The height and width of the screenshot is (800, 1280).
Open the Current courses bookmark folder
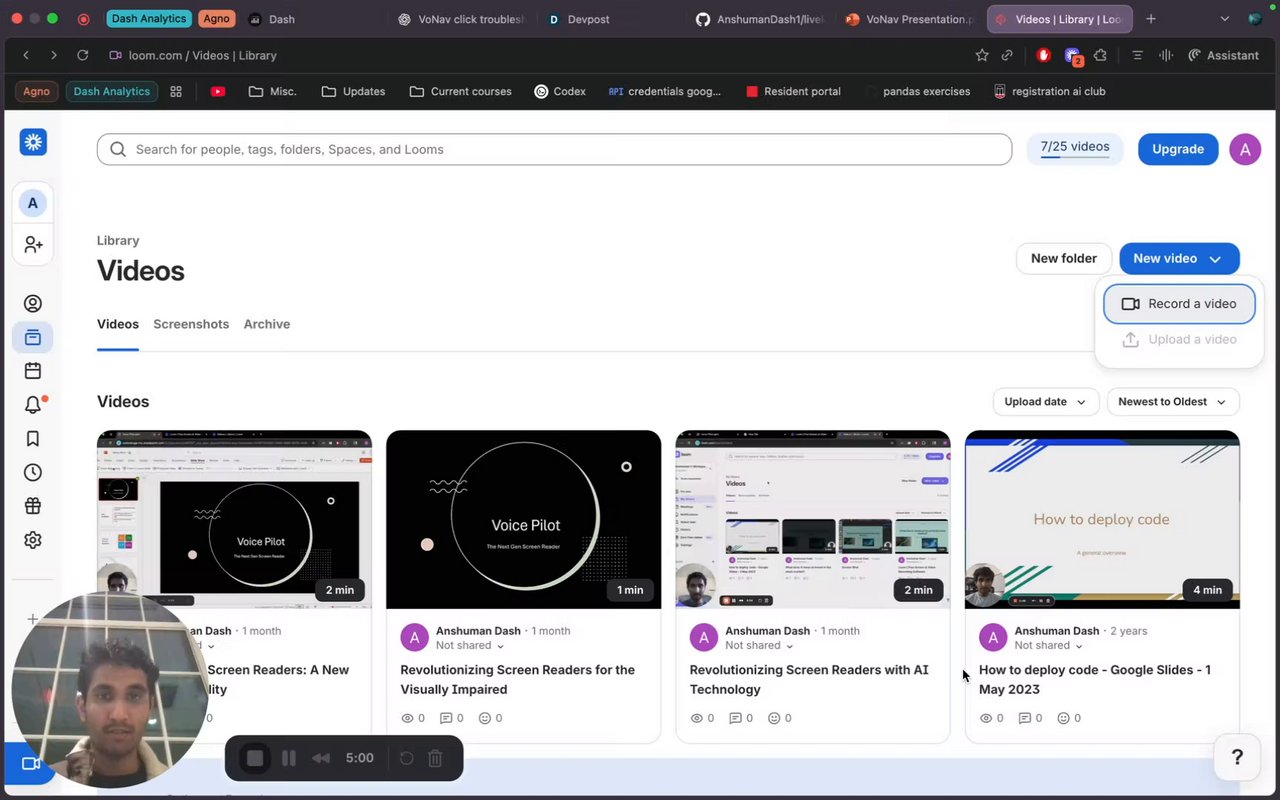(460, 91)
